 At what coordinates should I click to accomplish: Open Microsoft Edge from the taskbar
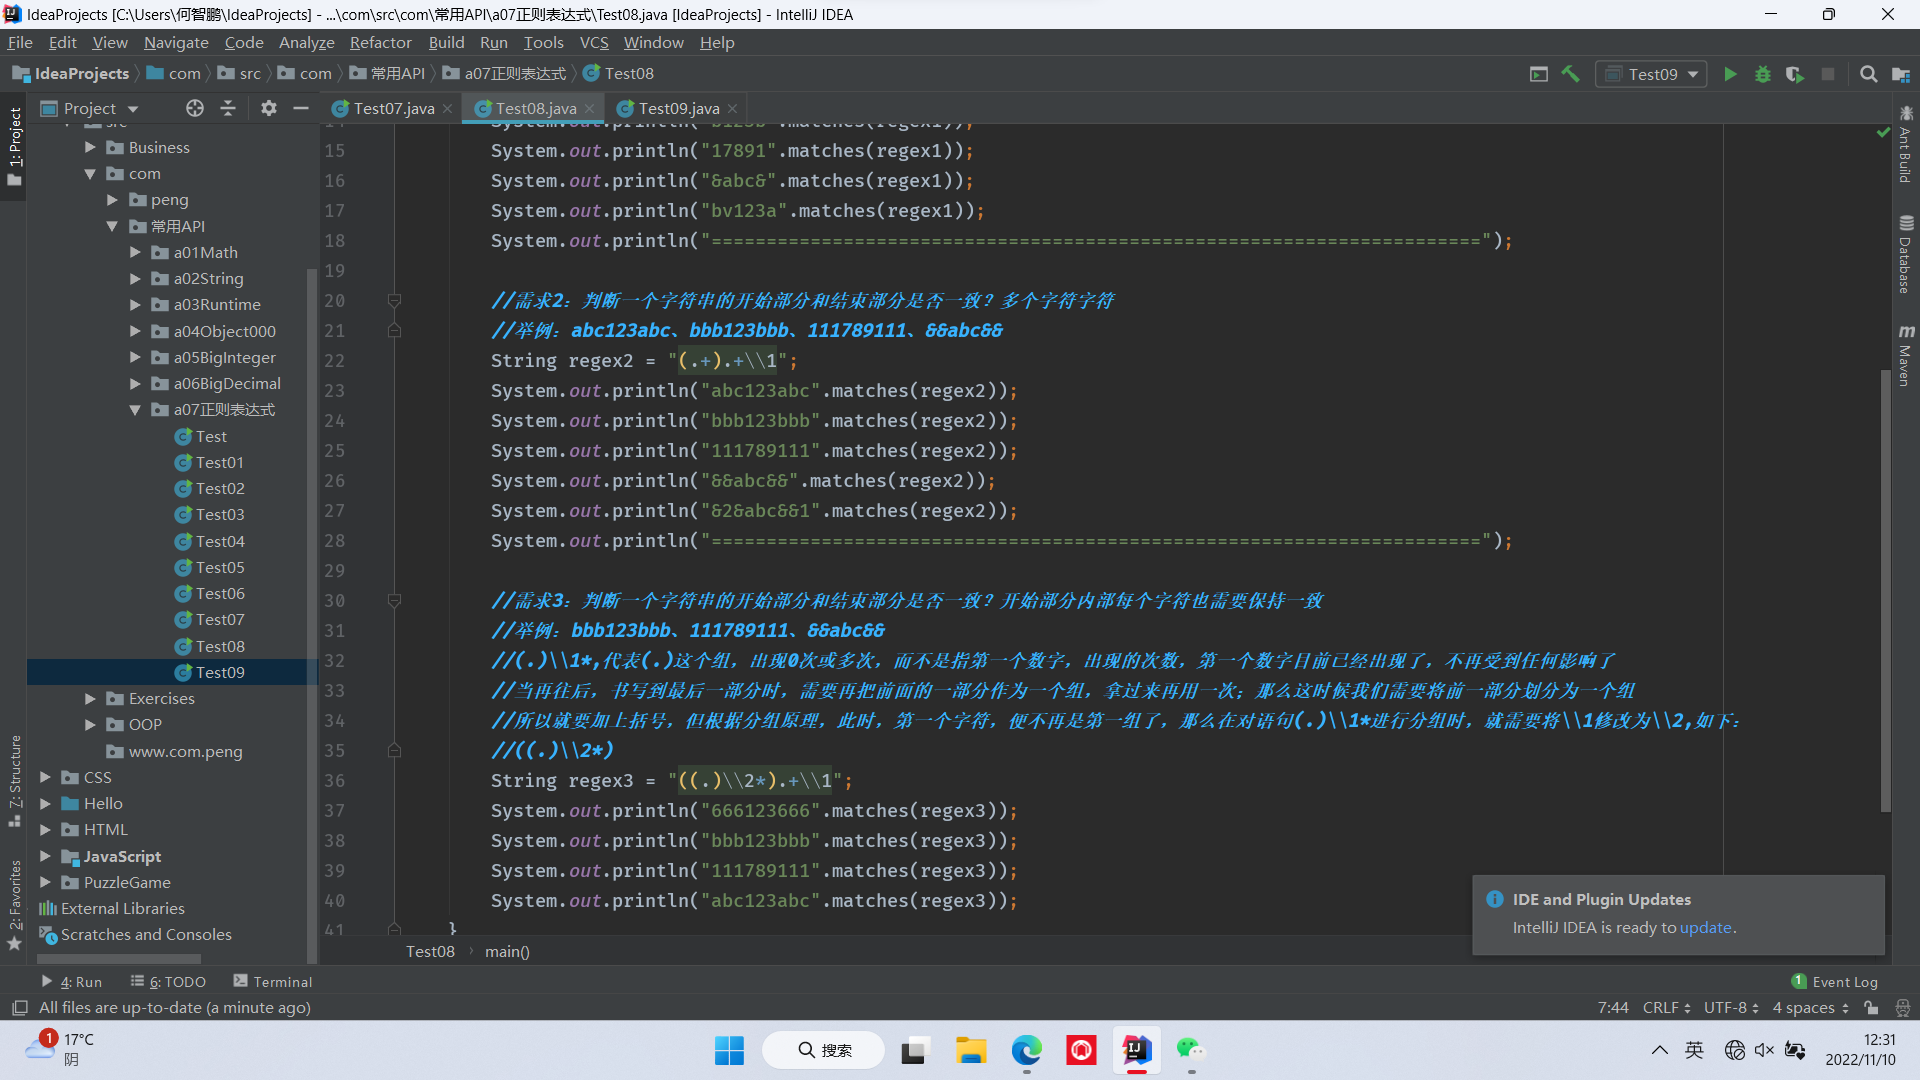point(1026,1050)
